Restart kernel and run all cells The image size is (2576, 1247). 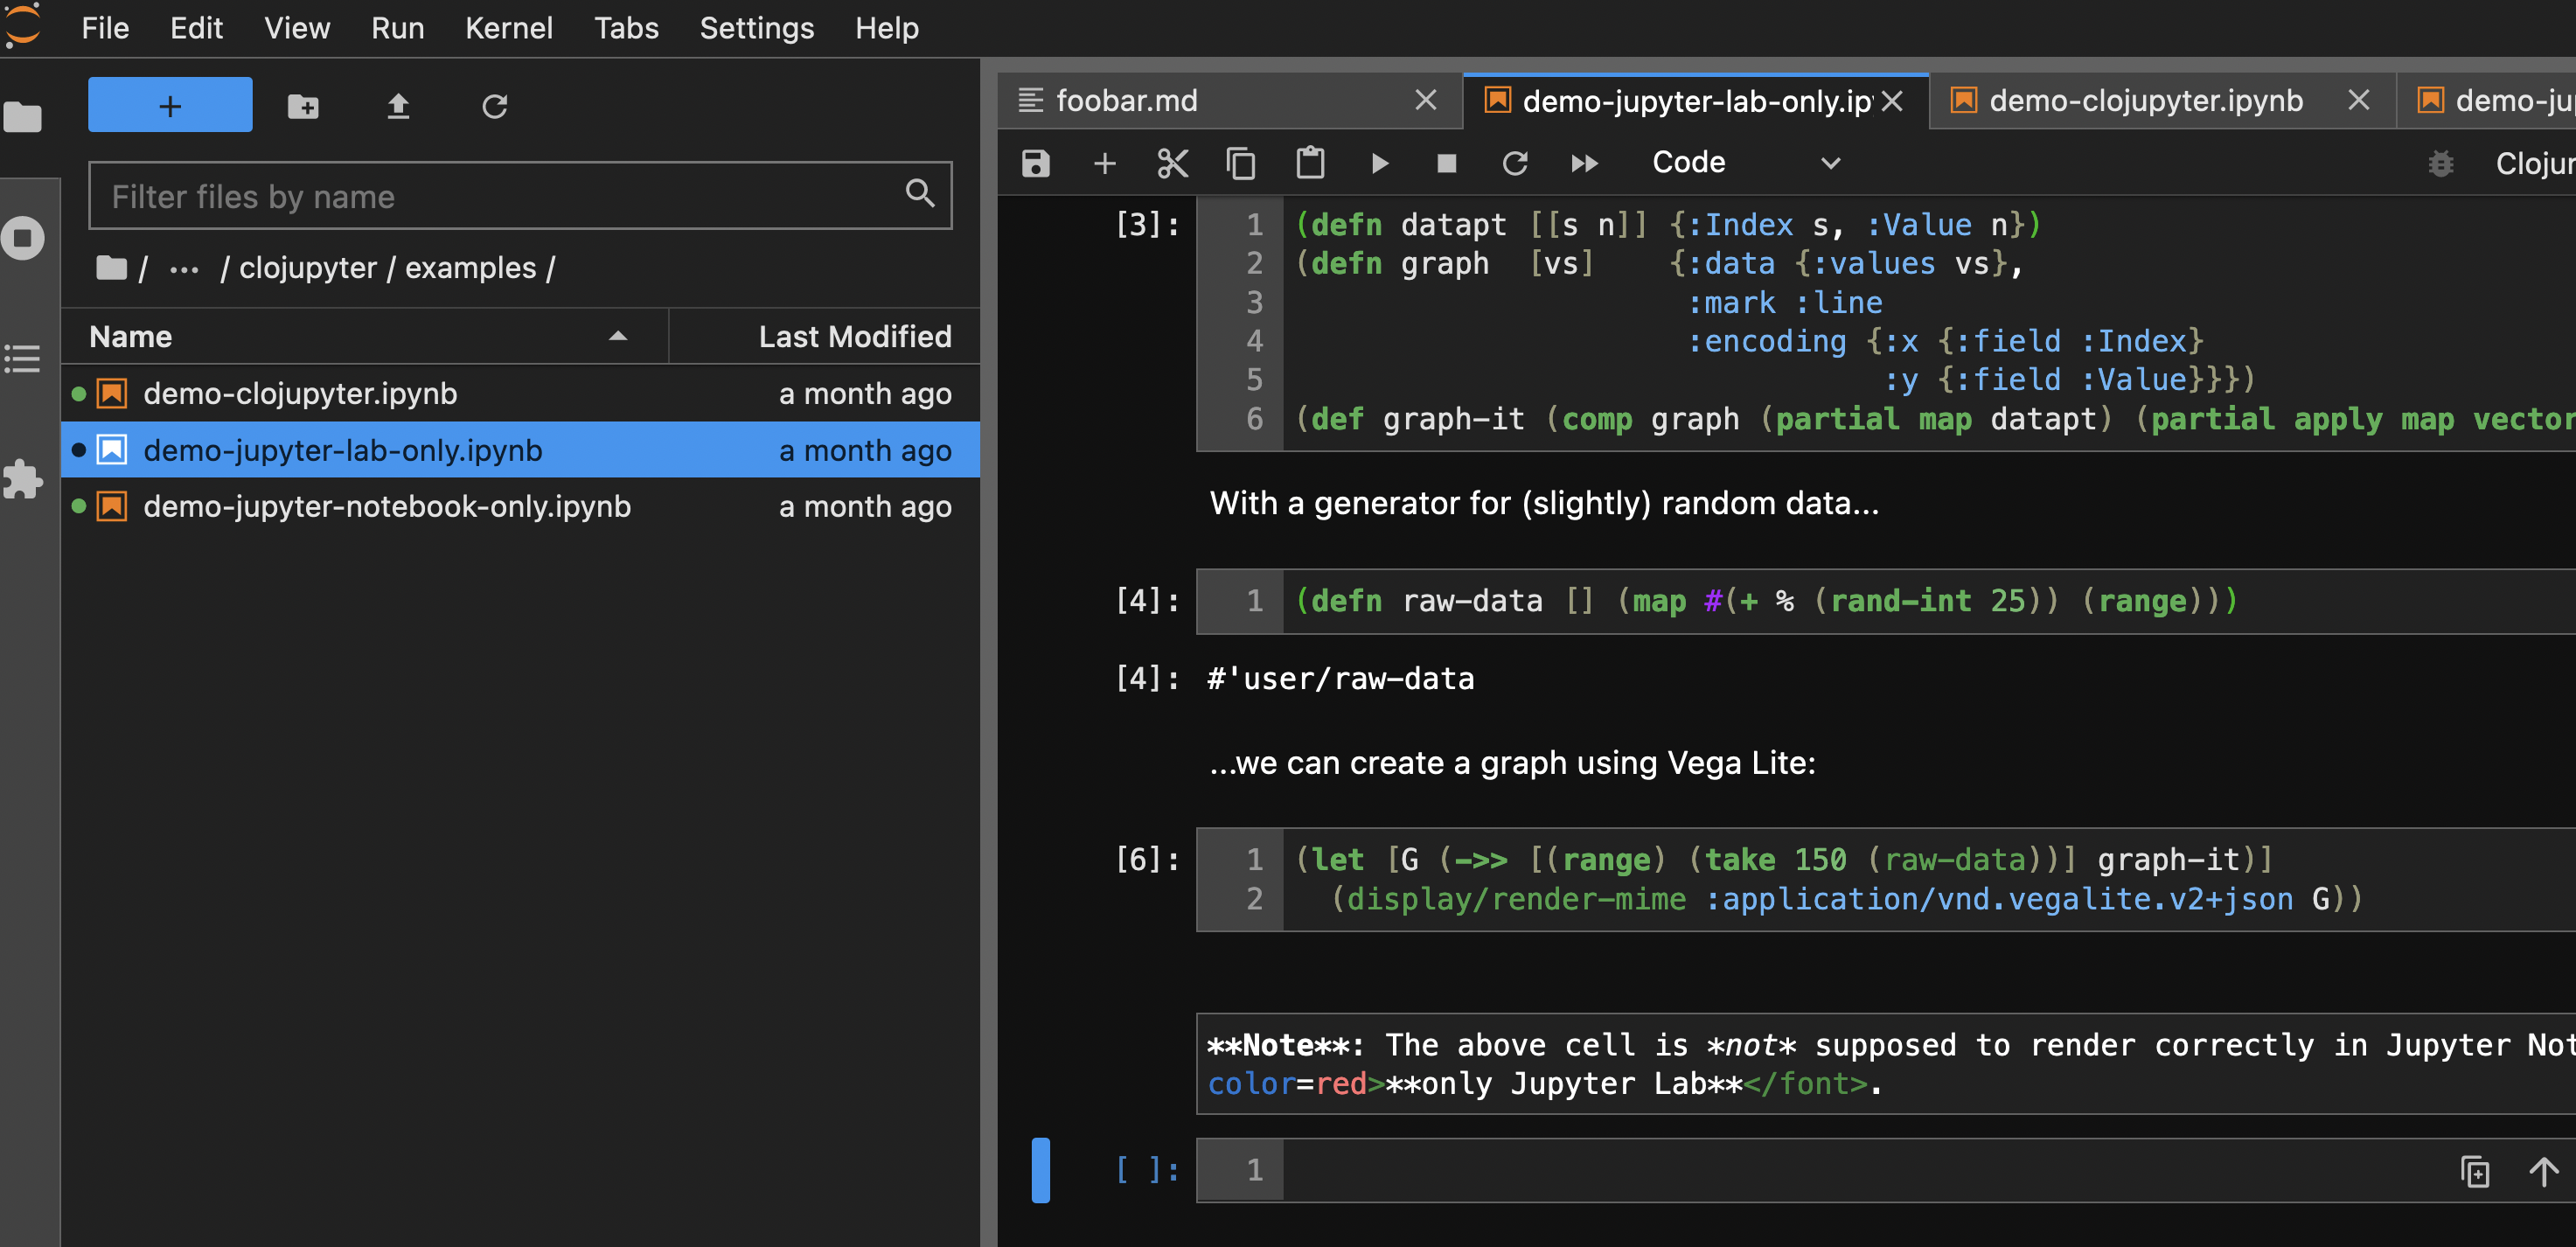click(x=1584, y=163)
